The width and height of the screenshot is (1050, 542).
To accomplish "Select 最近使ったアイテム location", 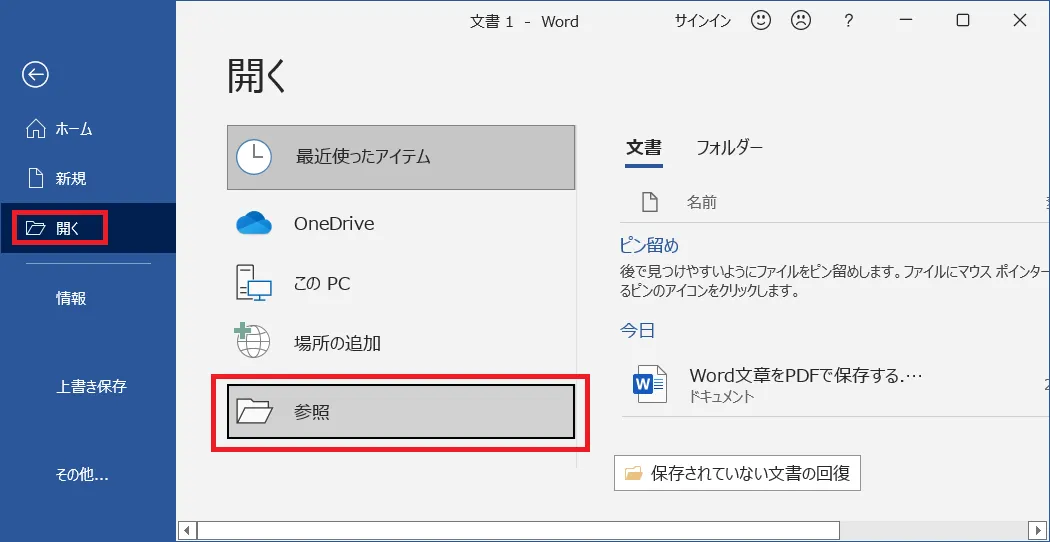I will click(x=401, y=157).
